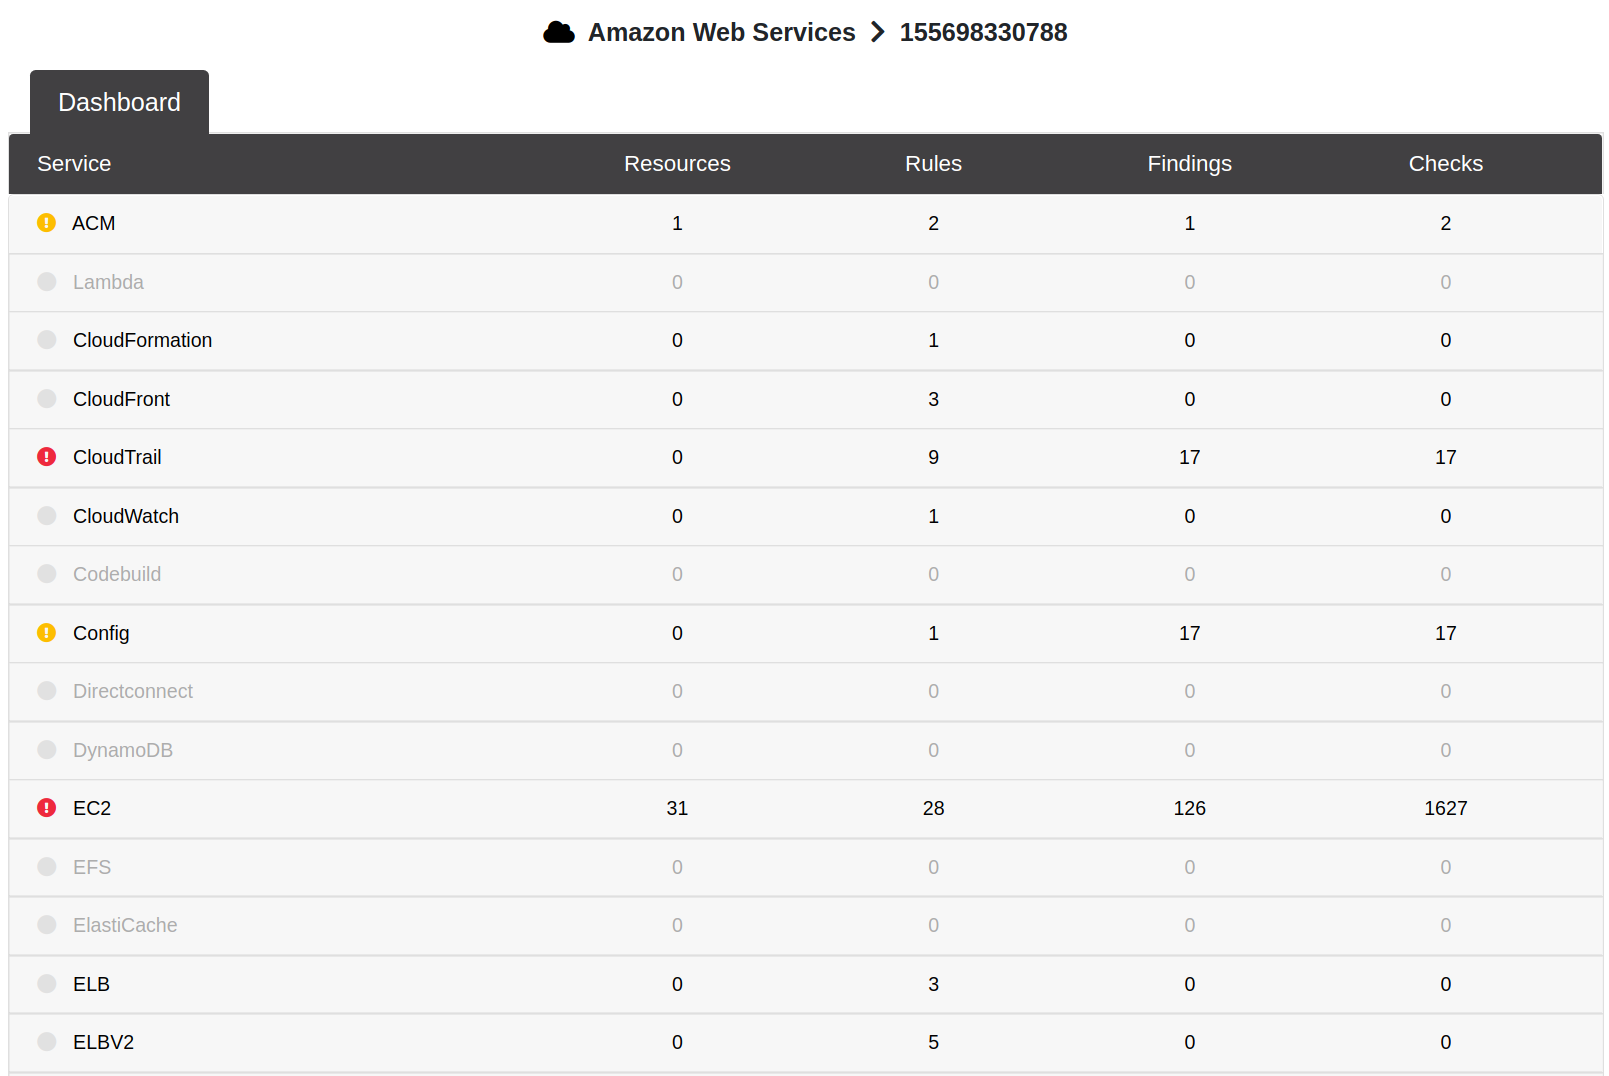Click EC2 rules count 28
This screenshot has height=1076, width=1609.
(x=933, y=808)
